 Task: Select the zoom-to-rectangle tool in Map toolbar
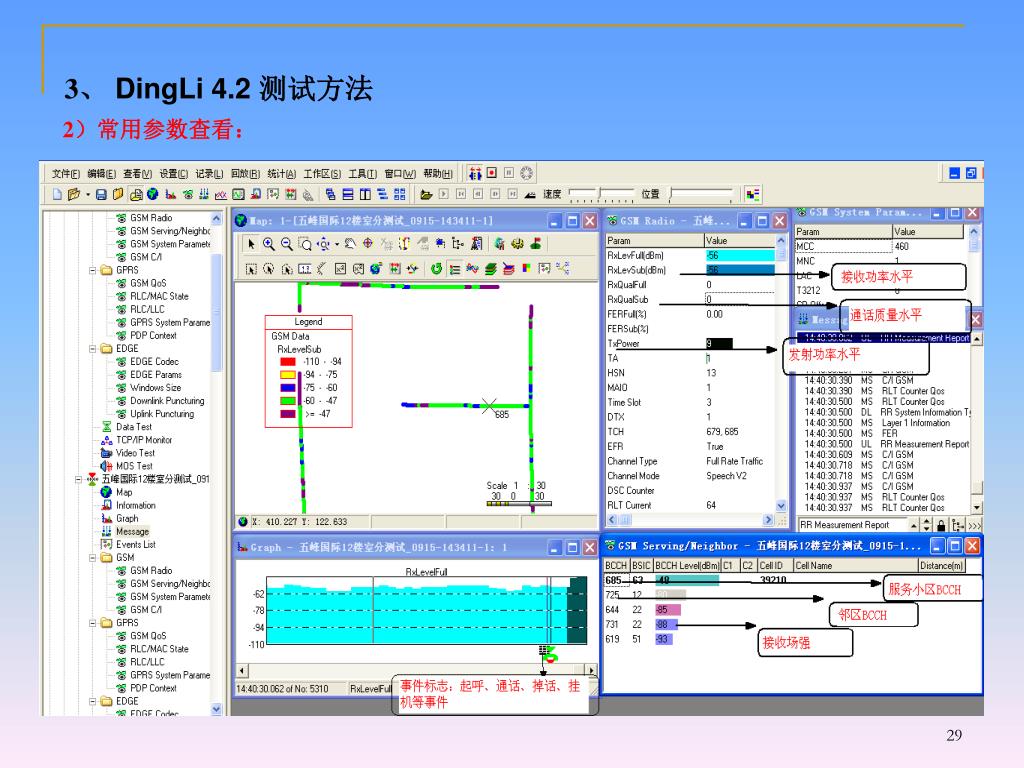[305, 244]
